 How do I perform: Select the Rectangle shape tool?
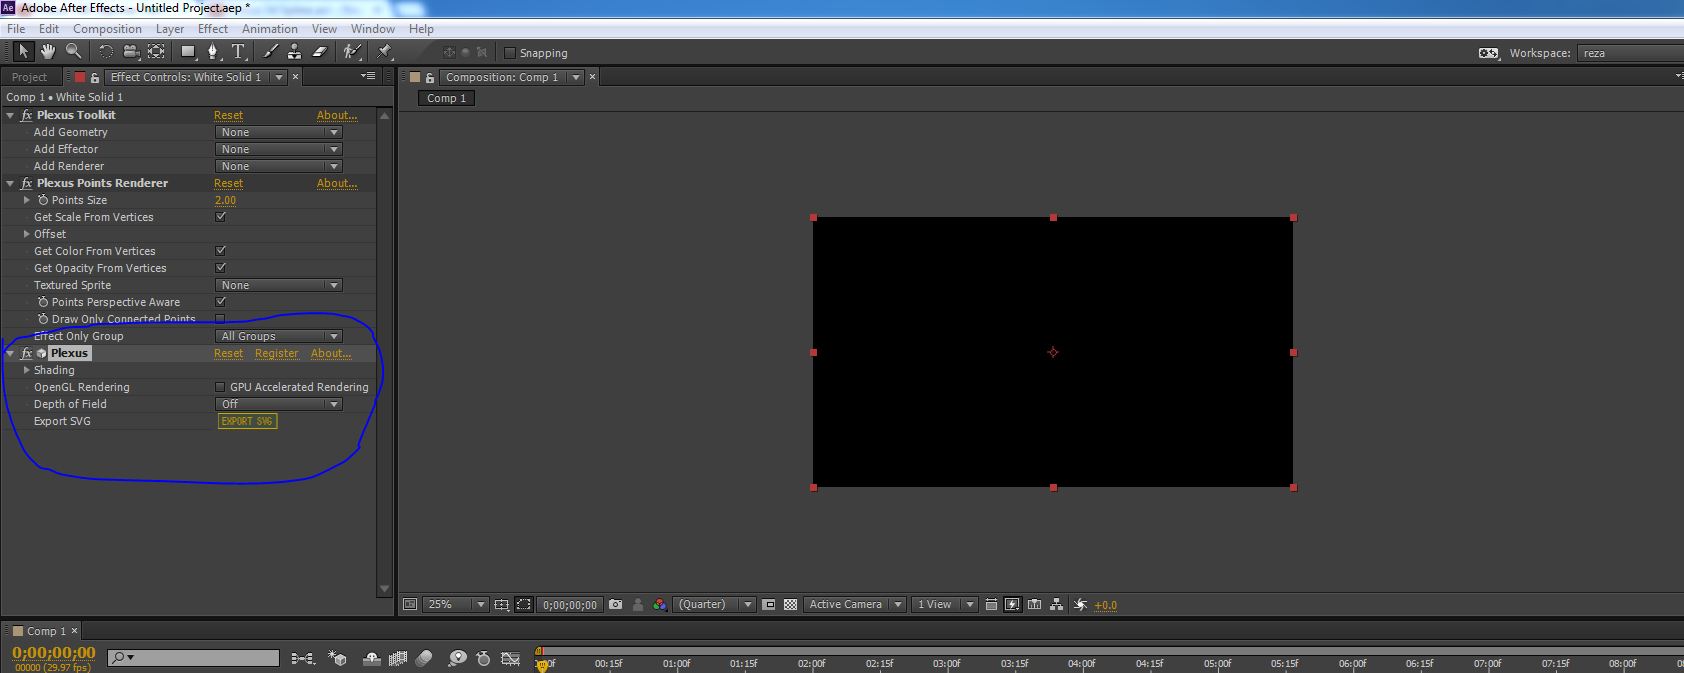tap(188, 52)
